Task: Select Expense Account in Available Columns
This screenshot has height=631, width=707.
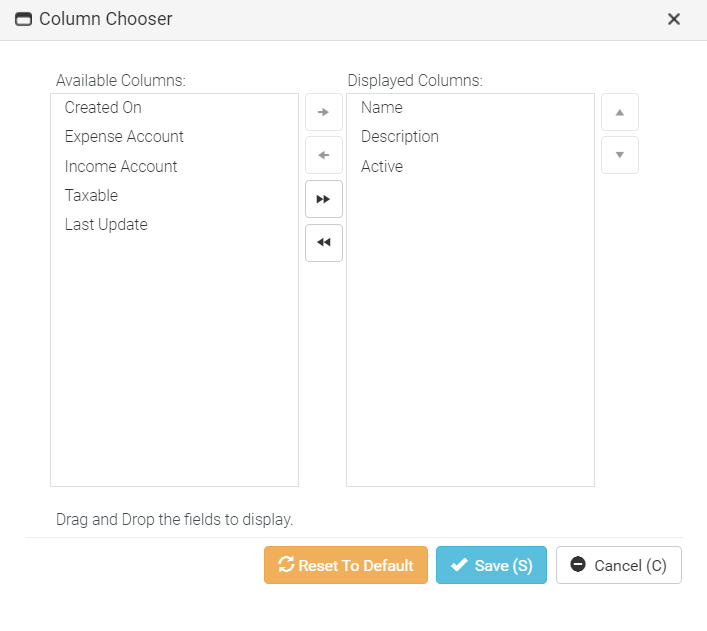Action: pos(124,136)
